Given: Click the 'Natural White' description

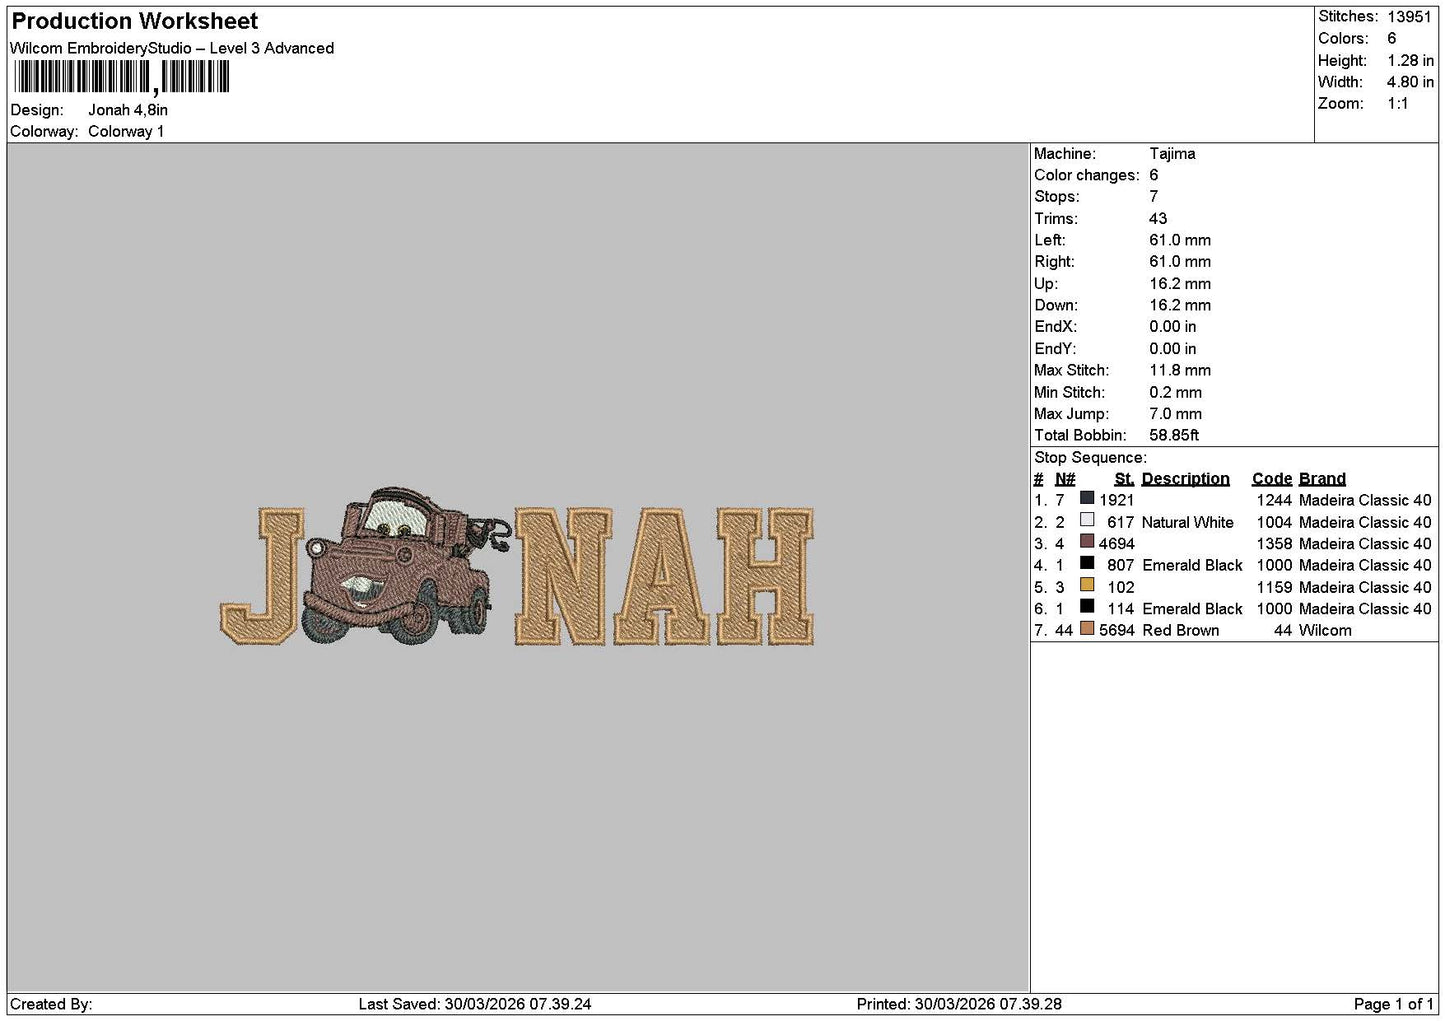Looking at the screenshot, I should [1187, 522].
